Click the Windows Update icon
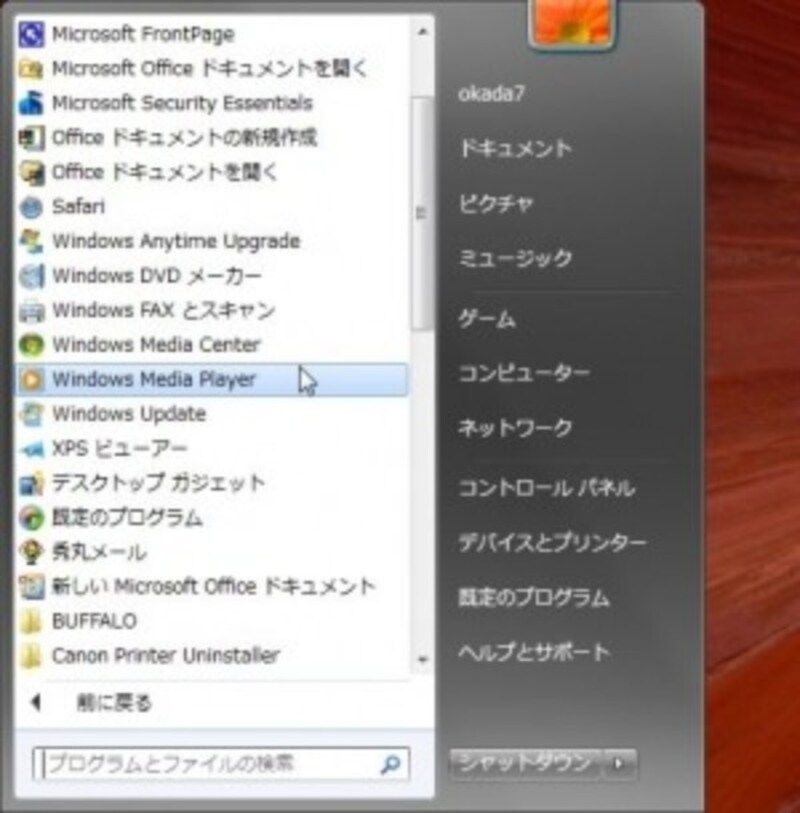 31,414
